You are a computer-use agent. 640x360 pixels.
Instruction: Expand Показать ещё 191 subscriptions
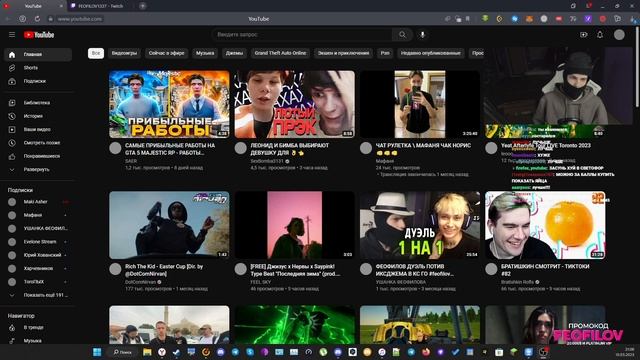pos(38,295)
